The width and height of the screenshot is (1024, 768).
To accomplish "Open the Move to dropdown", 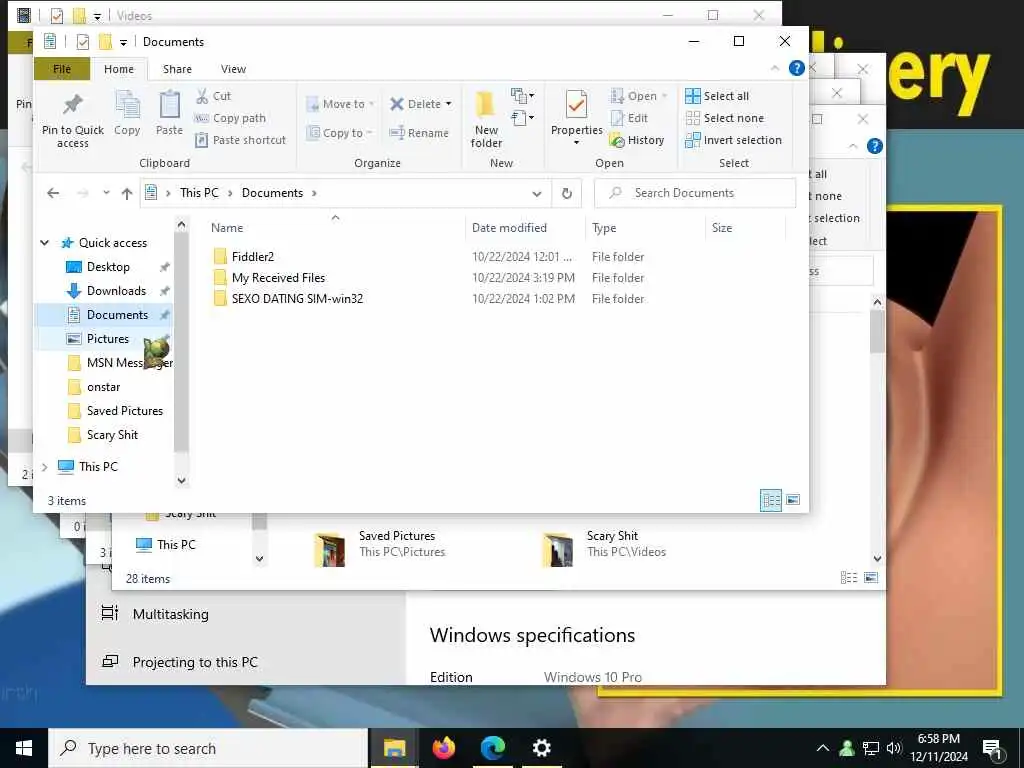I will pos(340,104).
